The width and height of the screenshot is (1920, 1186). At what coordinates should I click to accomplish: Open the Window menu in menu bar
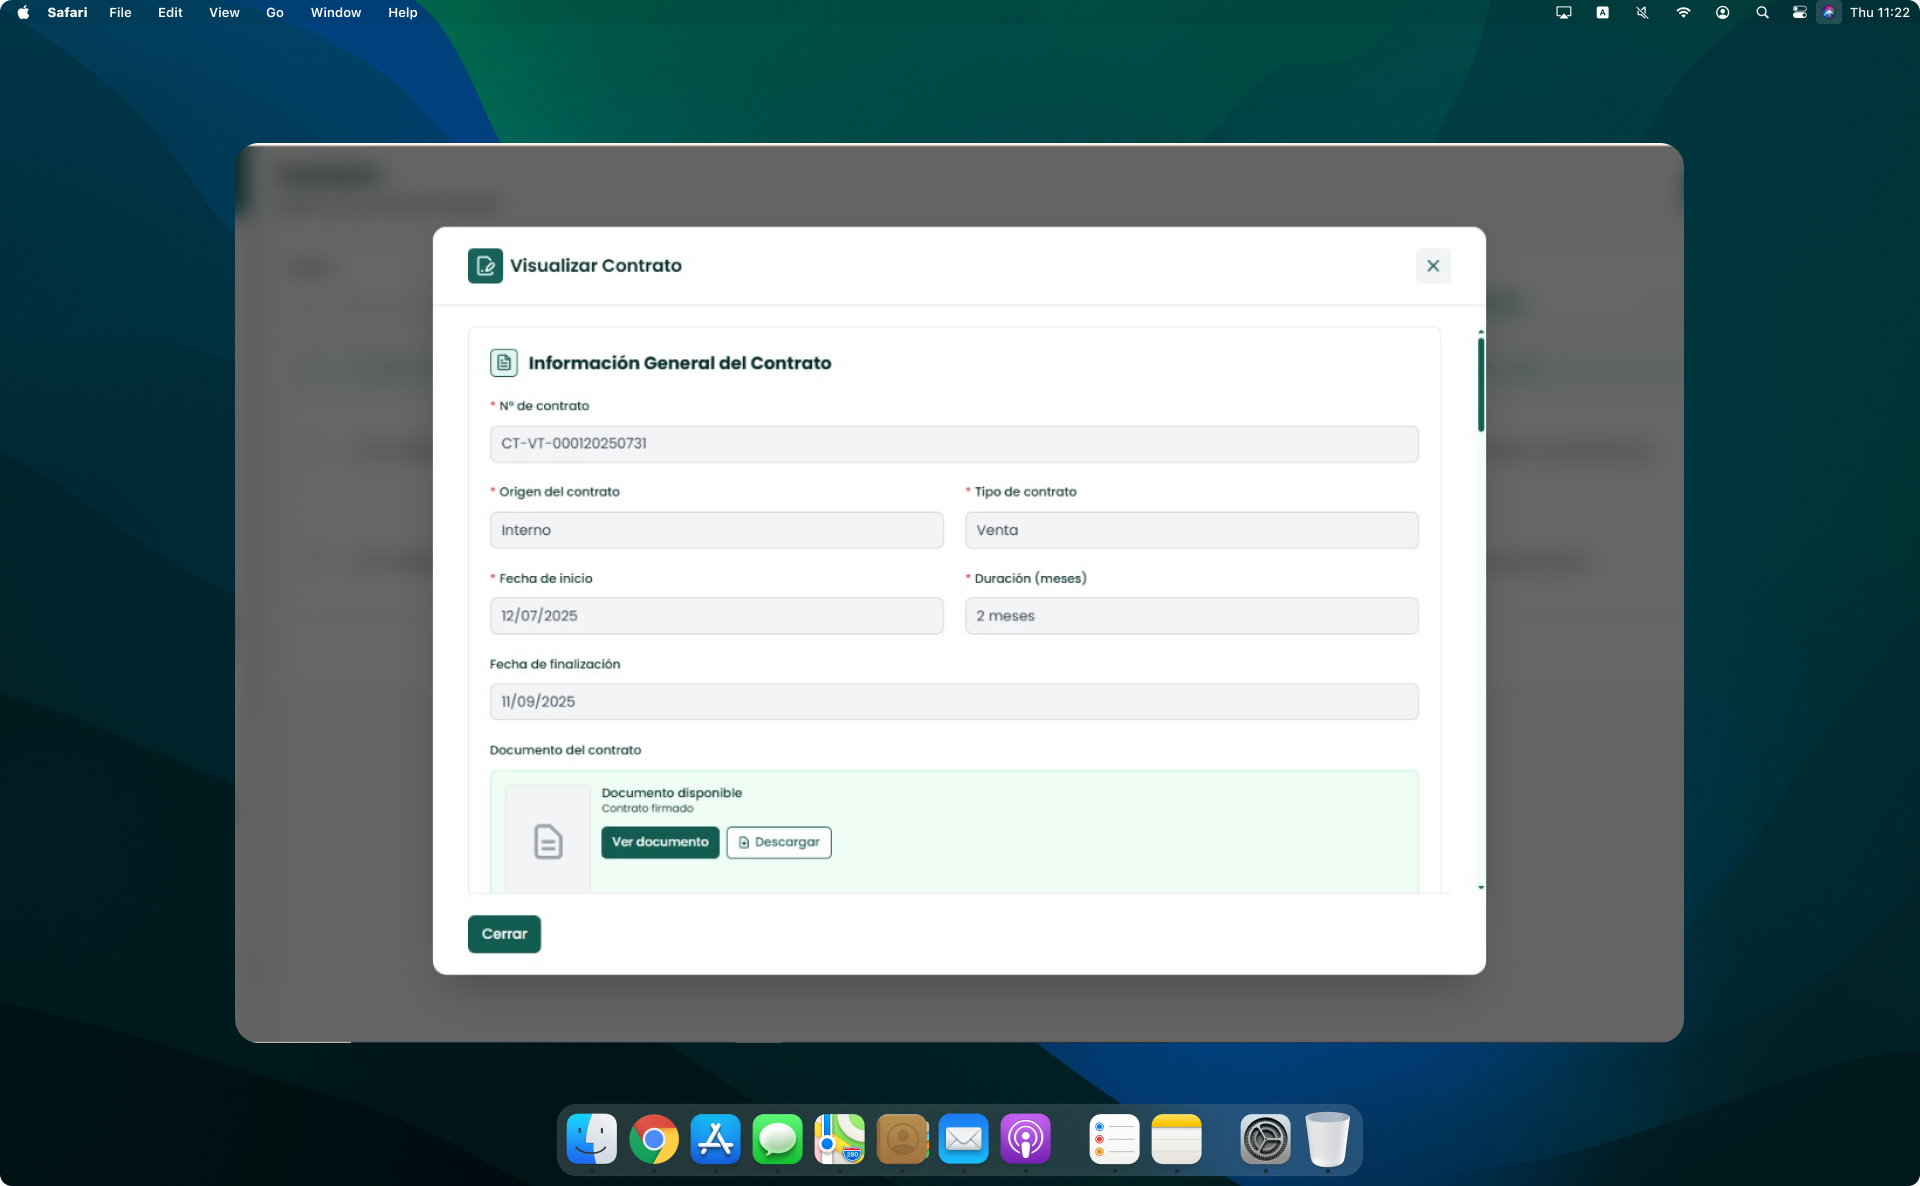pyautogui.click(x=335, y=13)
